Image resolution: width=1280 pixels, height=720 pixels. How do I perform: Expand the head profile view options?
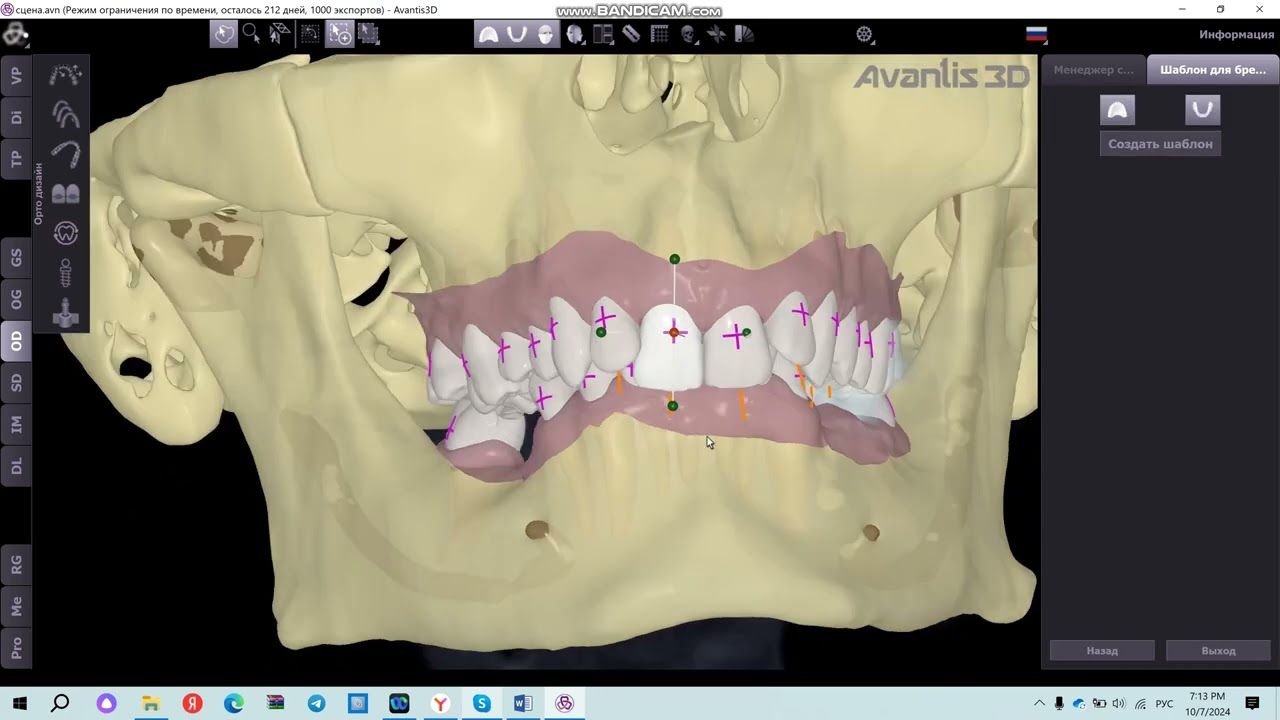coord(575,34)
